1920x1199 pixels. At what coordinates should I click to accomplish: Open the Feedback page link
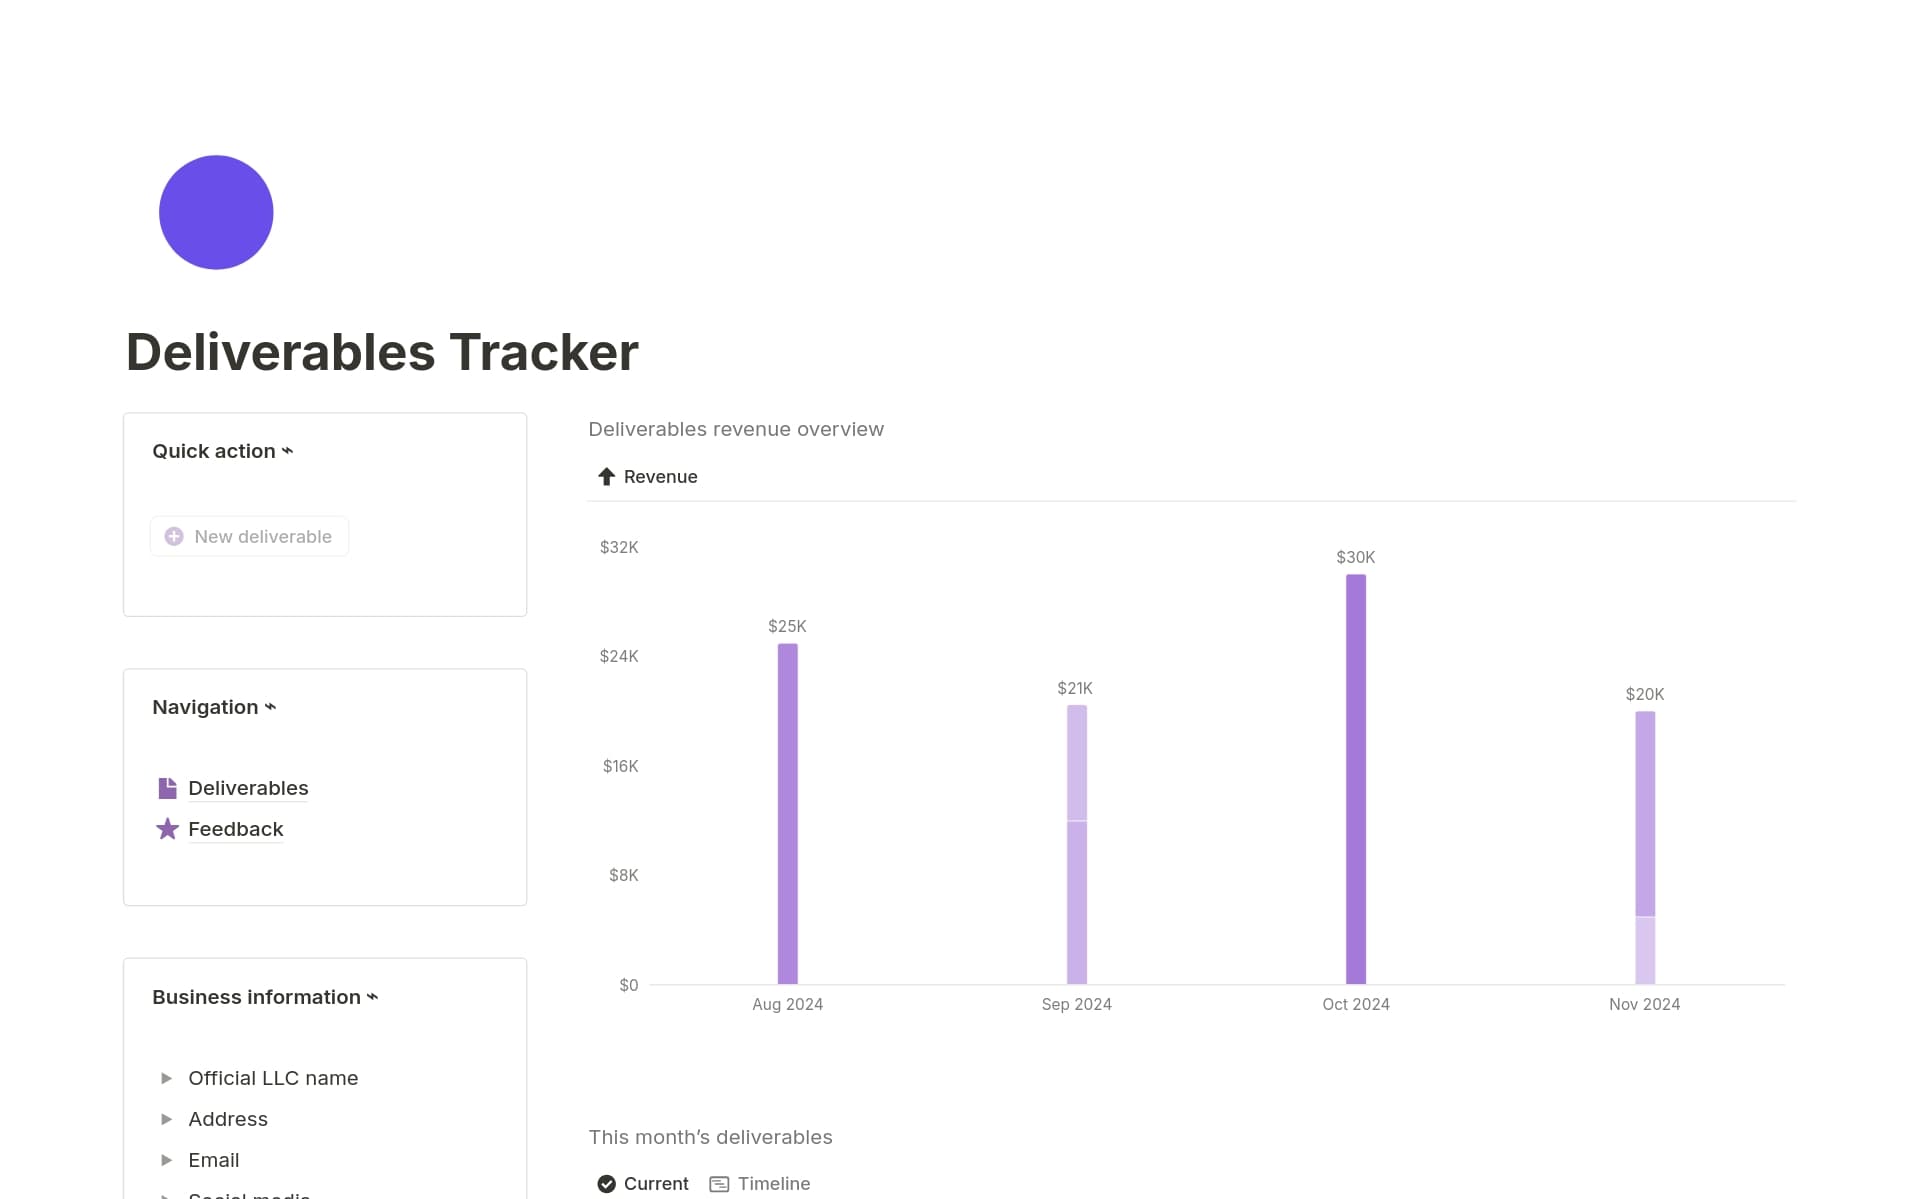tap(235, 828)
